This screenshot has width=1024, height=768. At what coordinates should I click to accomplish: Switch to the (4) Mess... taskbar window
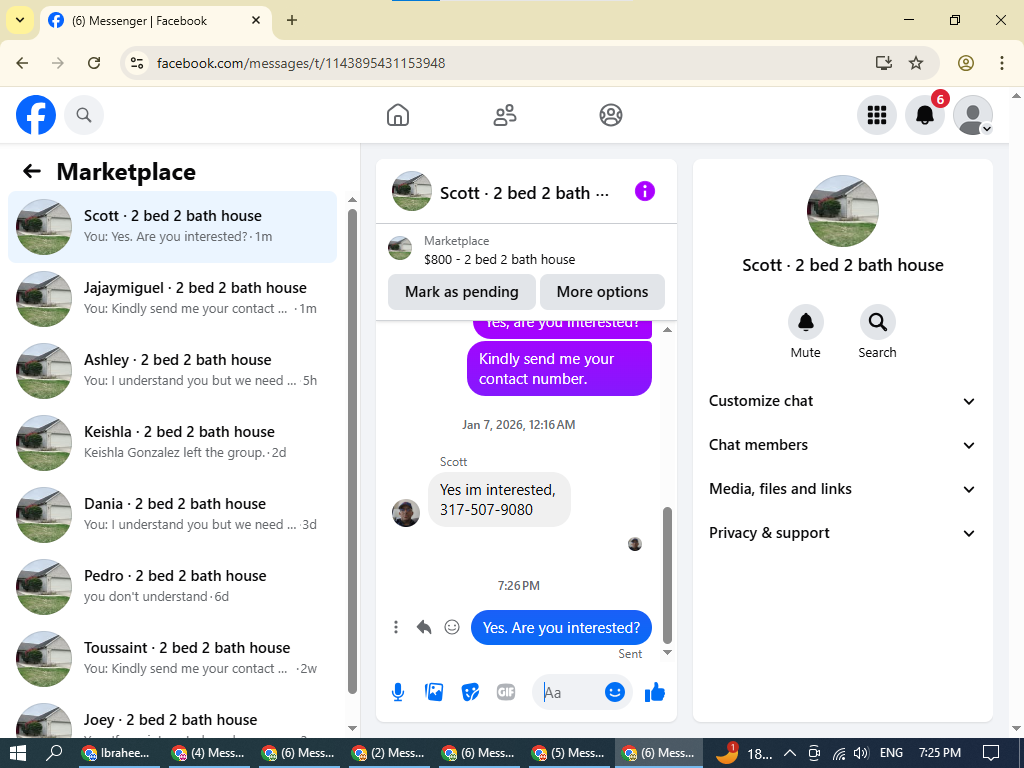[x=208, y=753]
